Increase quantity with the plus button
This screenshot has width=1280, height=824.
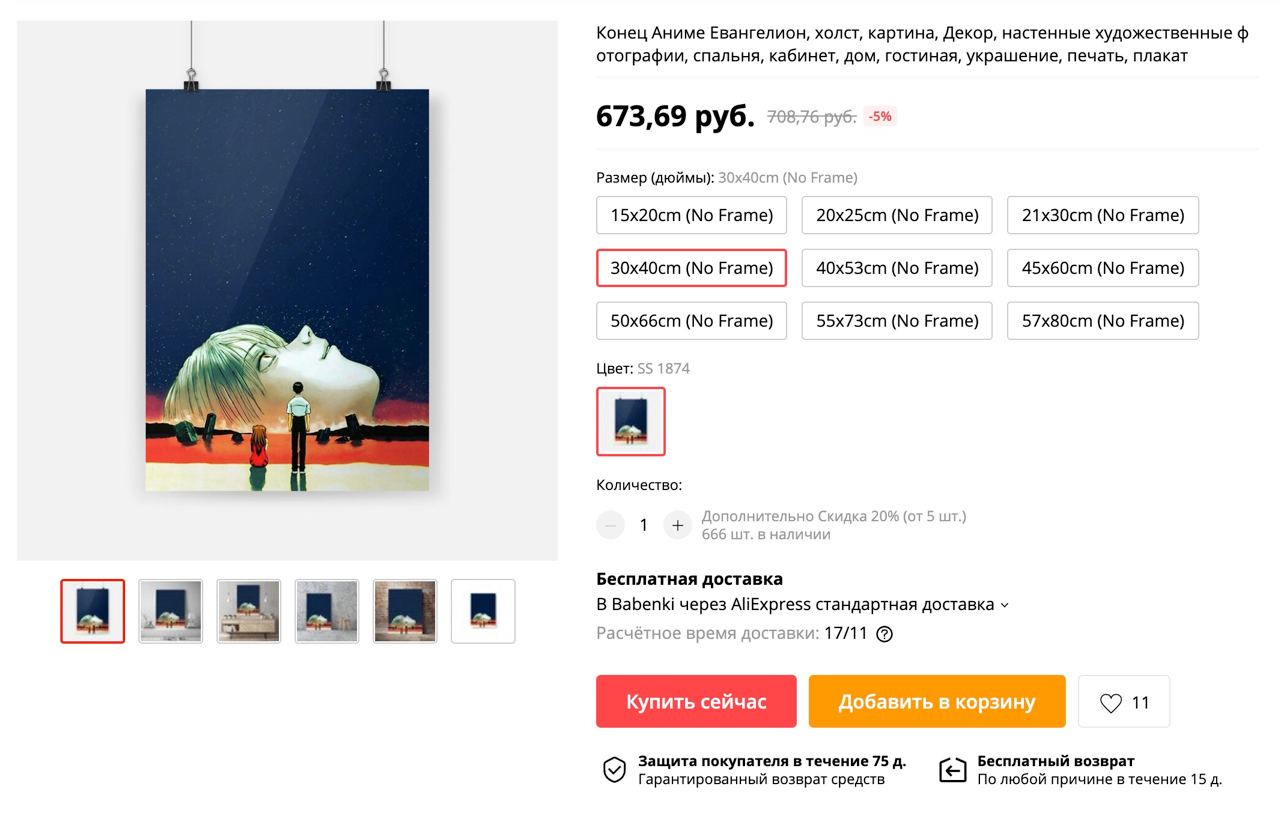(678, 525)
